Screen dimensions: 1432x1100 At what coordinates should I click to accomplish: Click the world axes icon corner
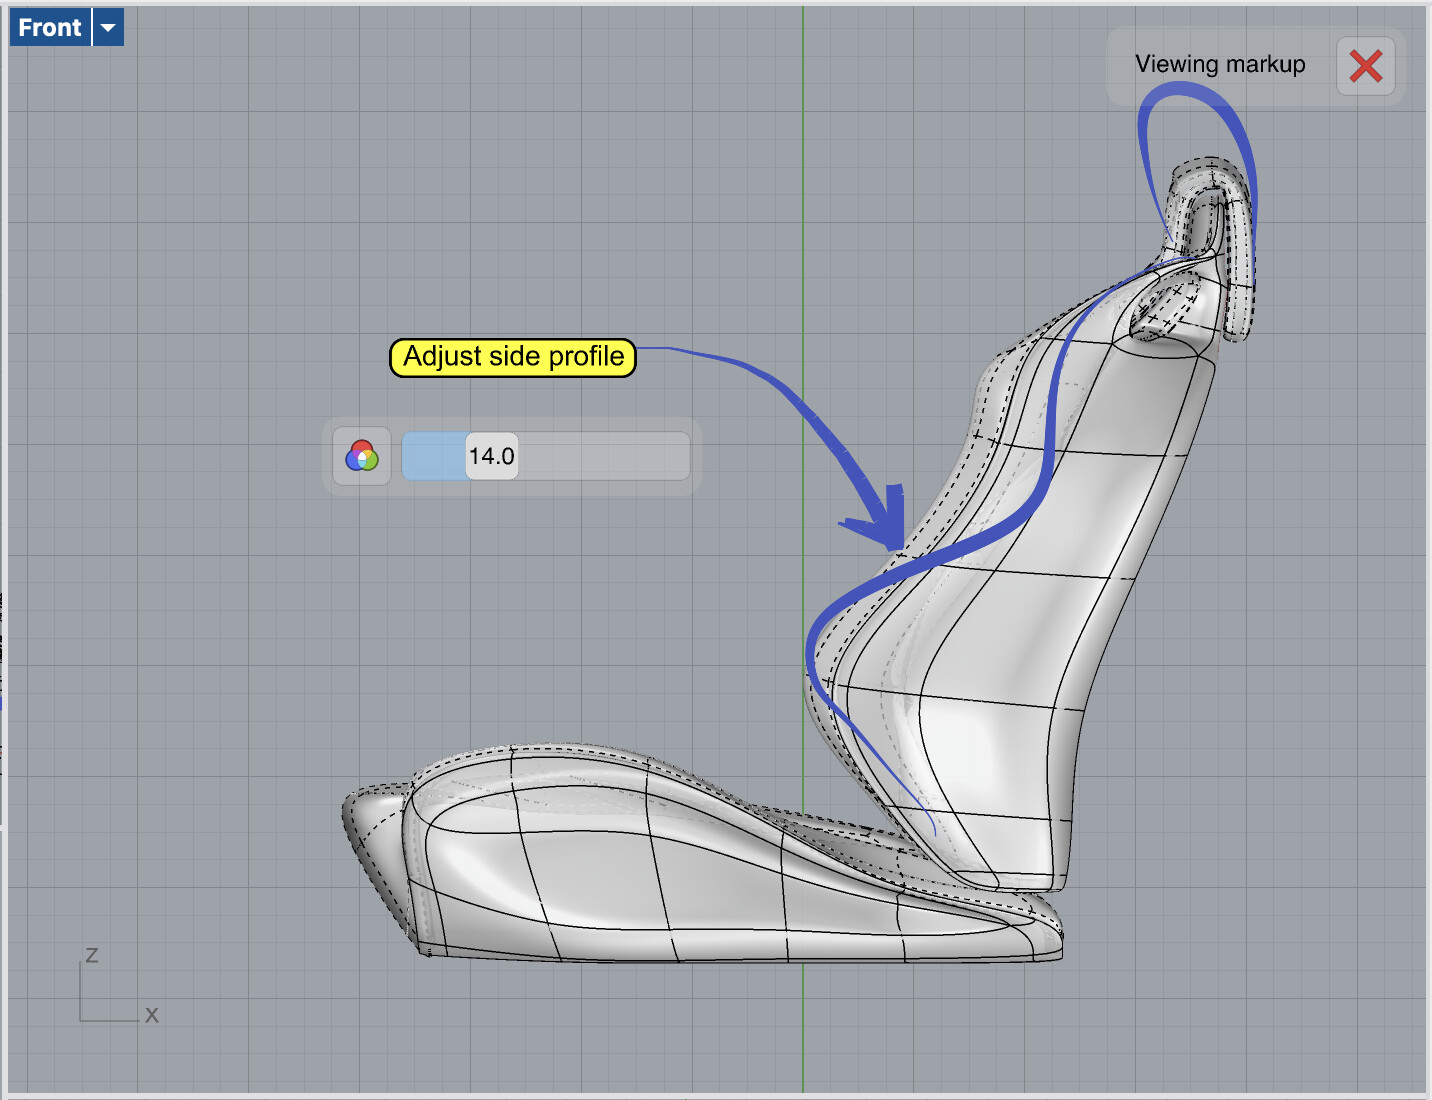point(82,1019)
